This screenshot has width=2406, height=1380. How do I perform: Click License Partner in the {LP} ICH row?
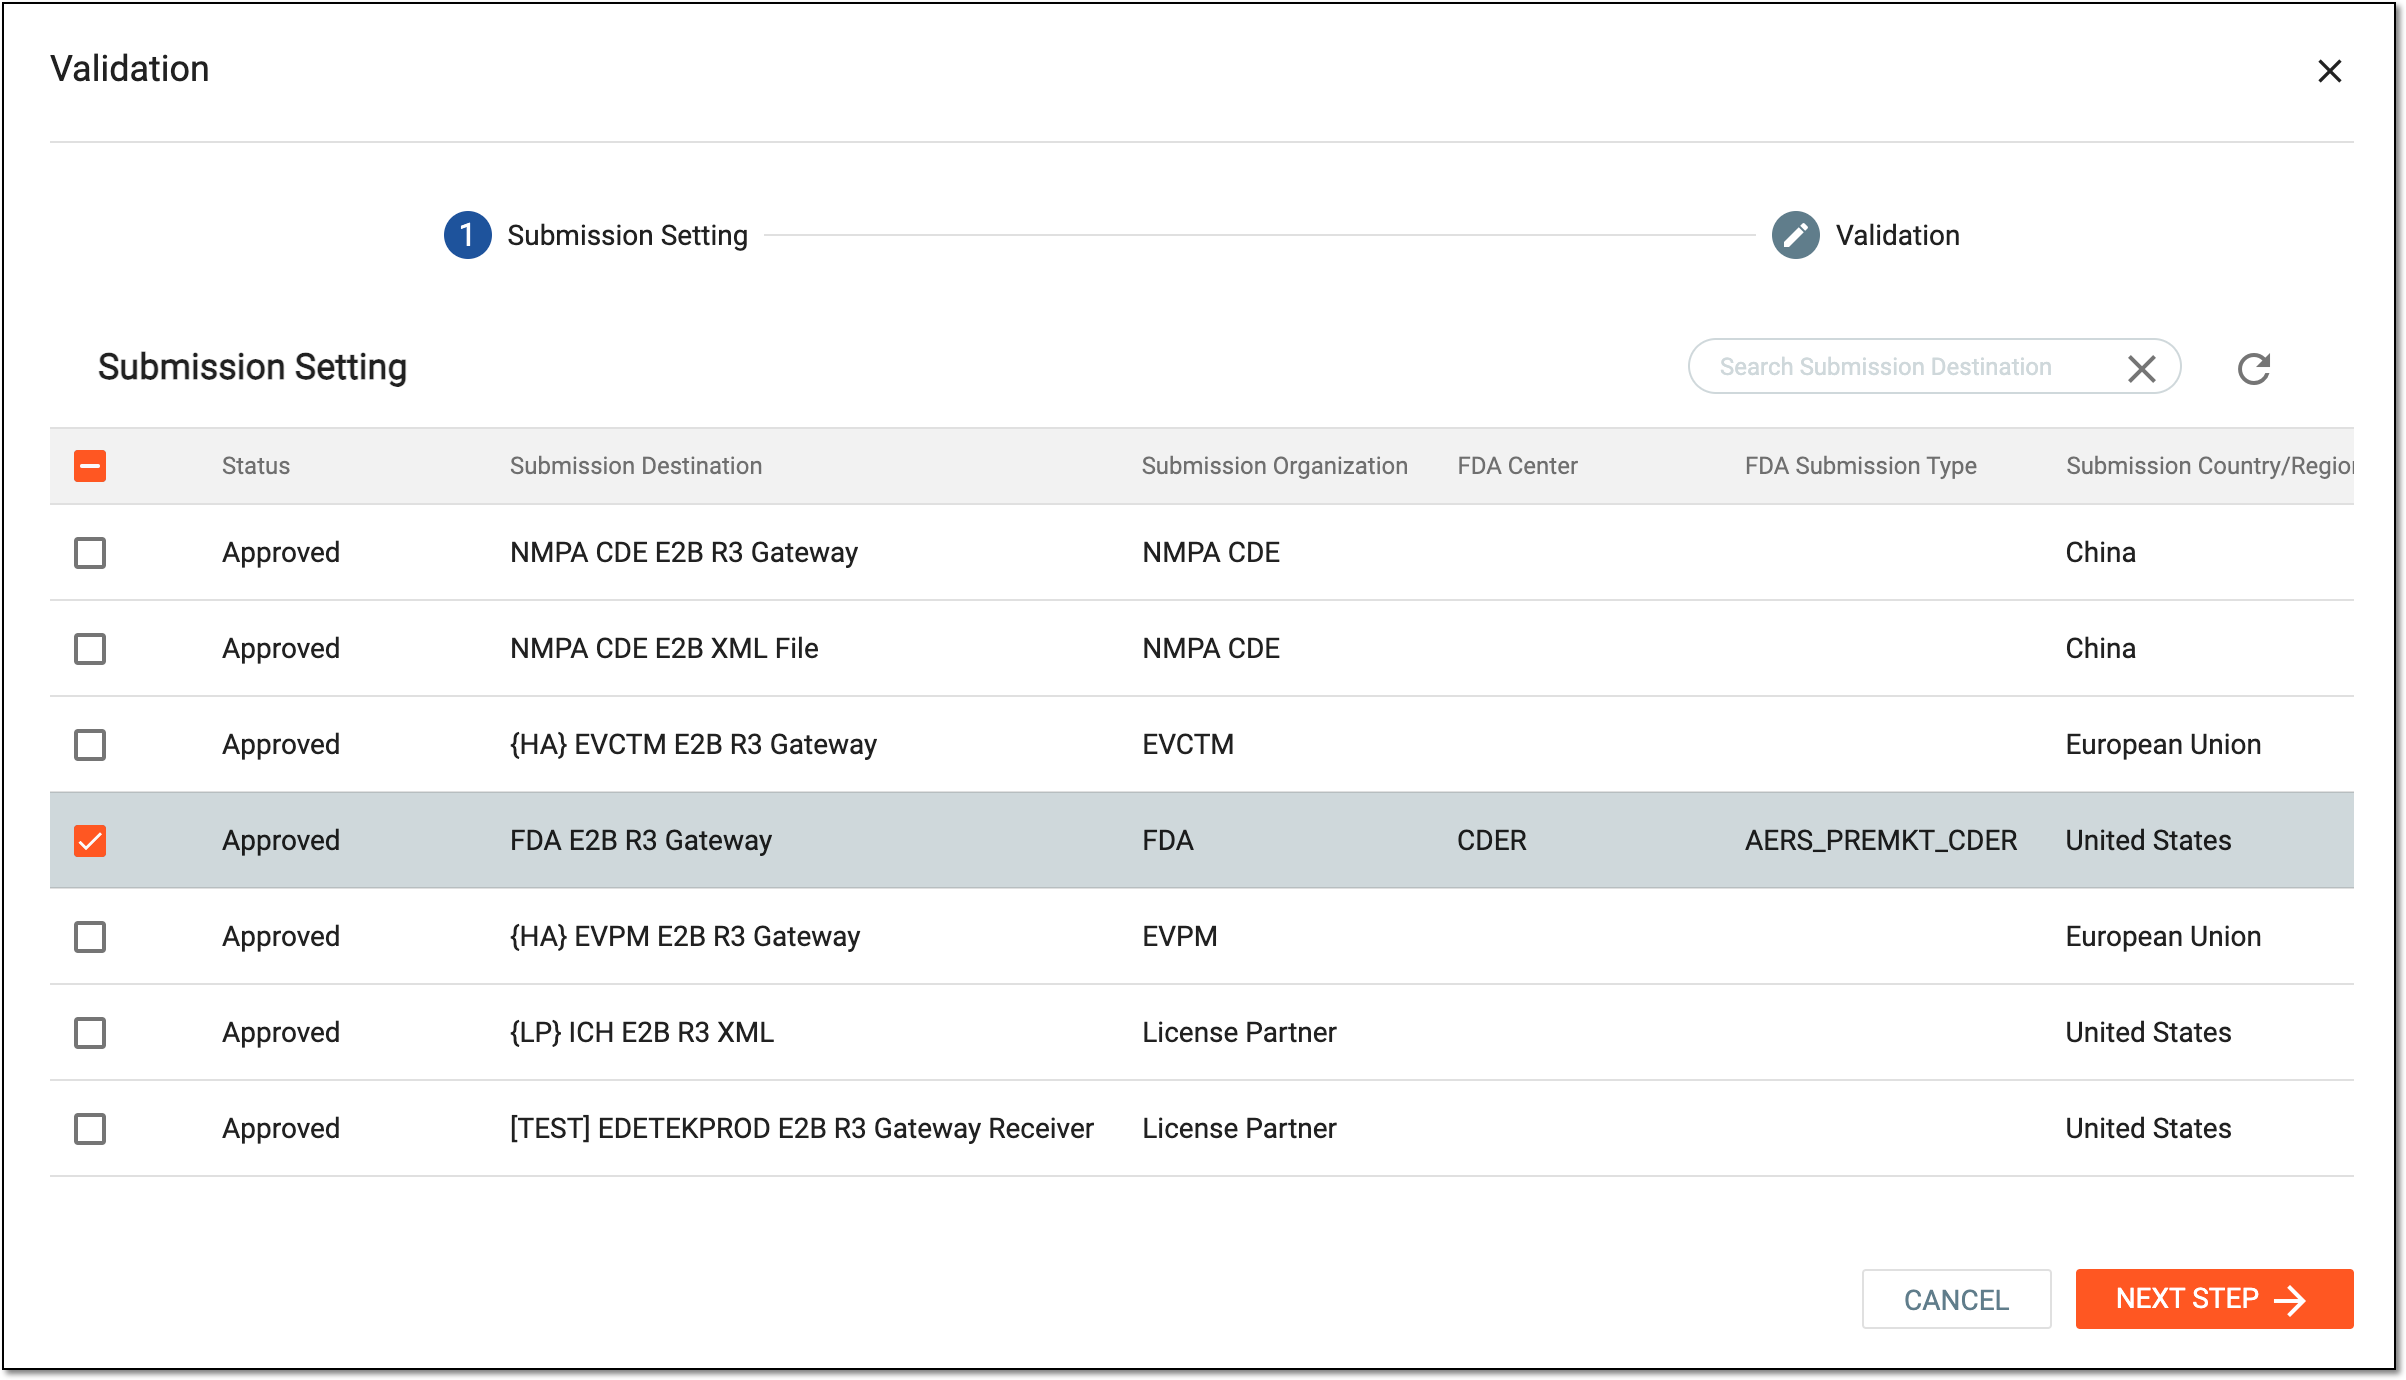1240,1033
